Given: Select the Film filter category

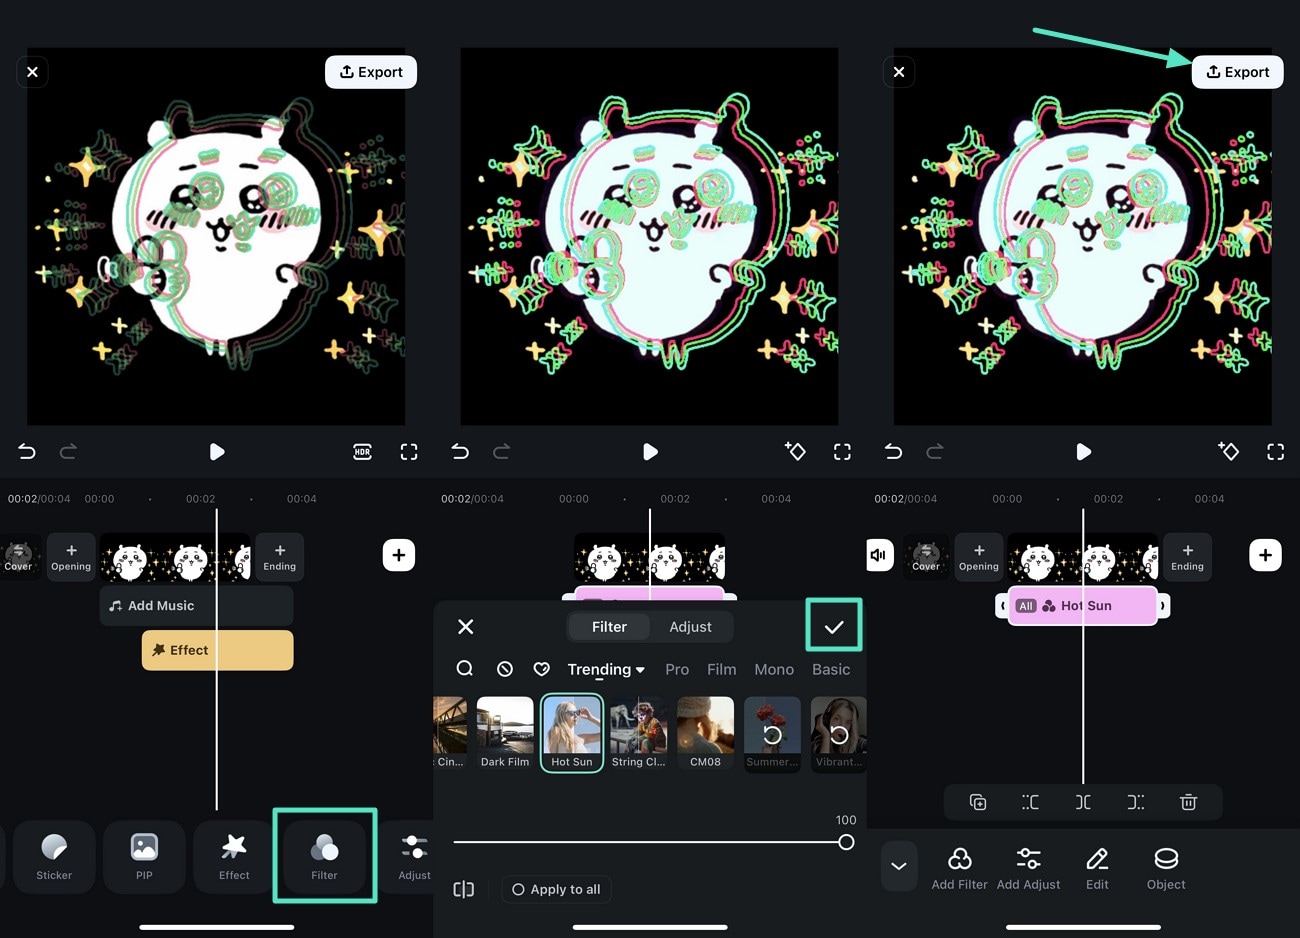Looking at the screenshot, I should 721,669.
